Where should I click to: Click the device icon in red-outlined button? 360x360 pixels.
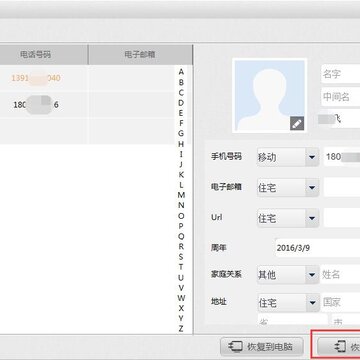coord(340,347)
